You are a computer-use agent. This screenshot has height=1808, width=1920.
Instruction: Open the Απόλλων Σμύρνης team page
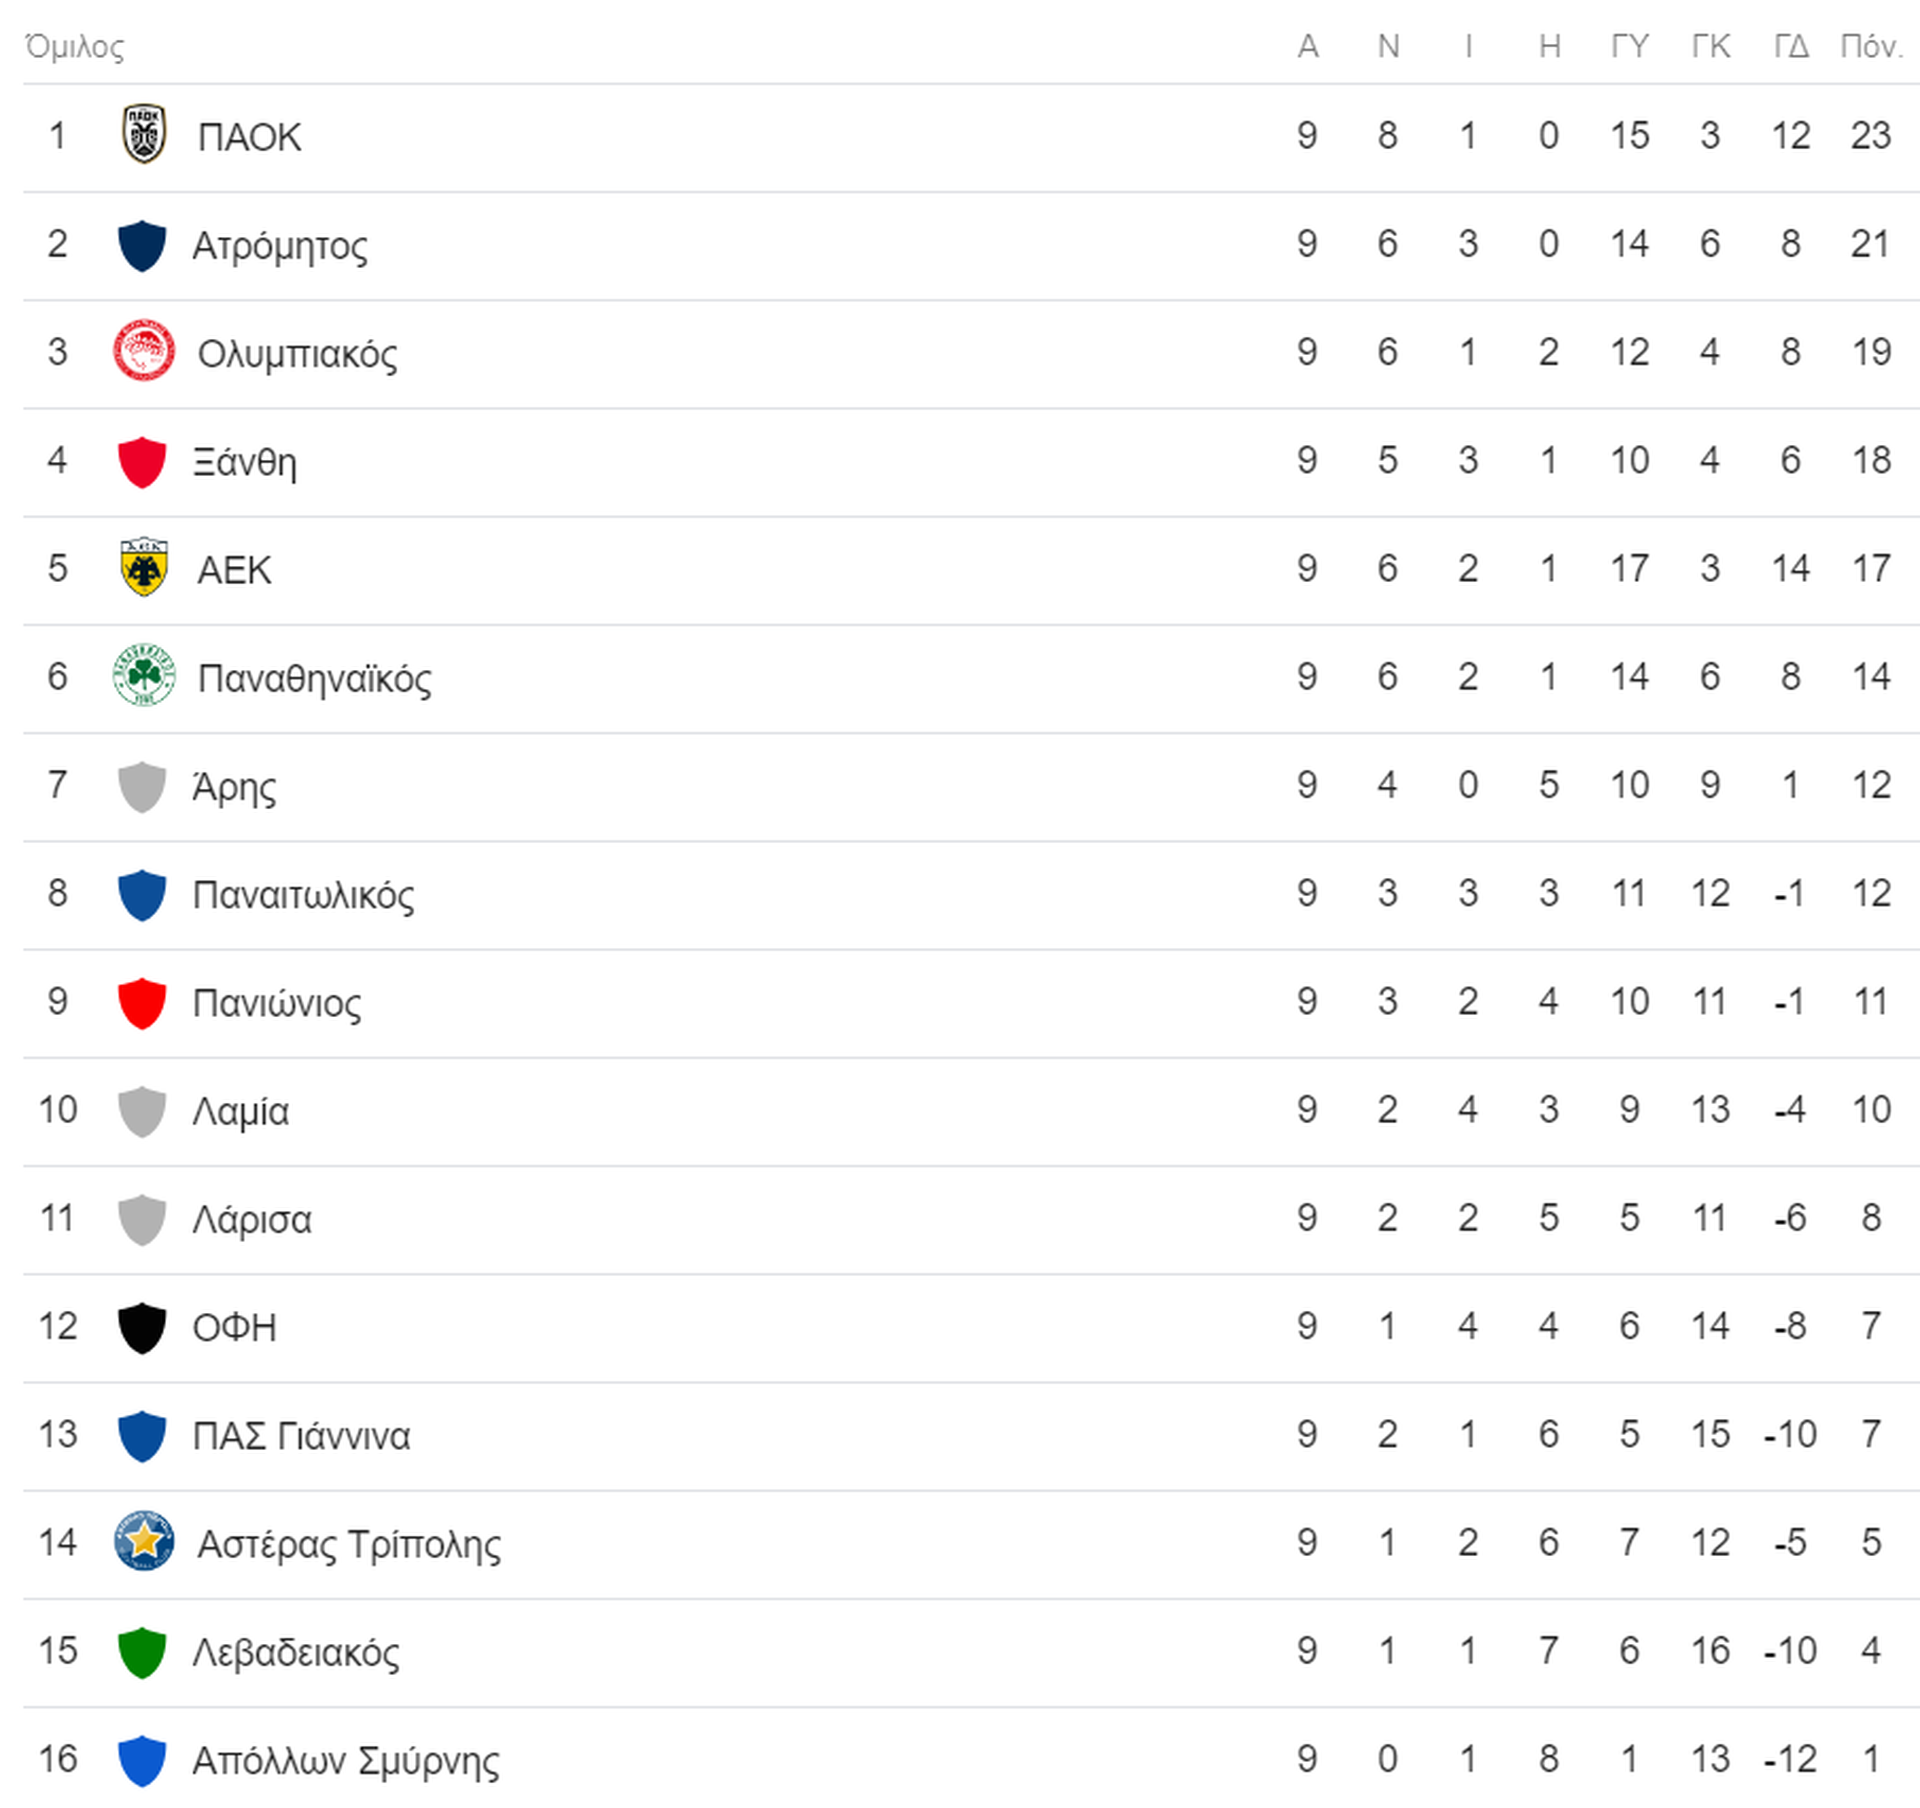[346, 1761]
